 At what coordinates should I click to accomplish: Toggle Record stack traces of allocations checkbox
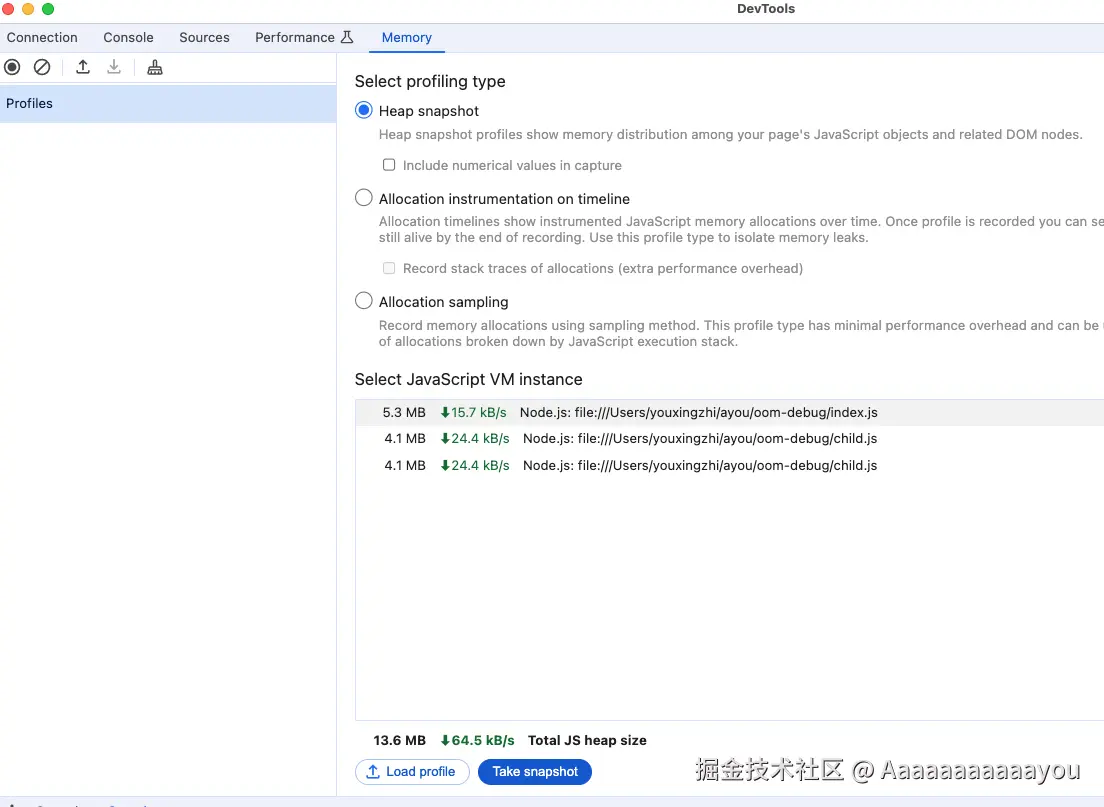(x=389, y=268)
